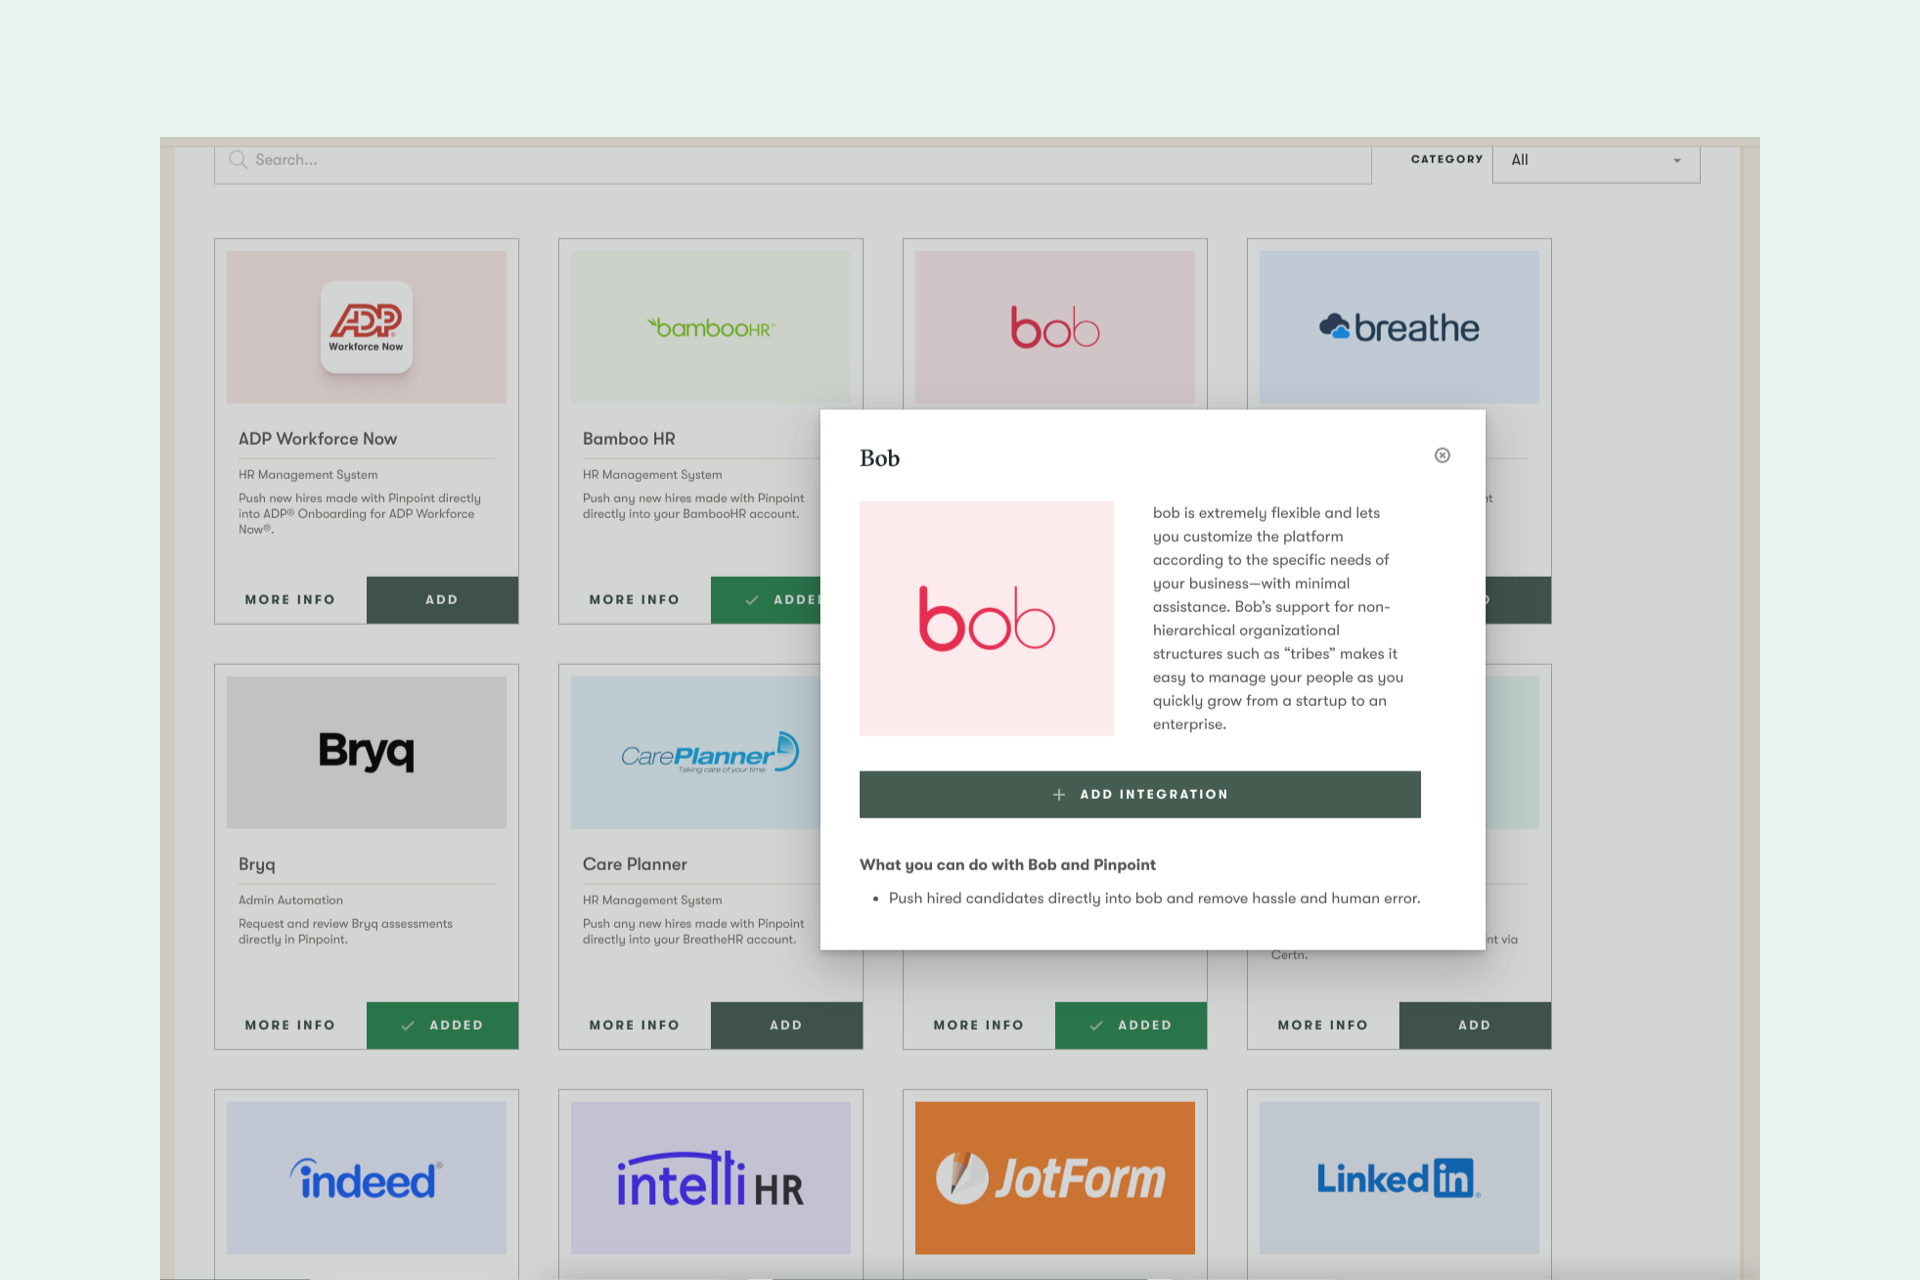Select the breathe integration logo
1920x1280 pixels.
[x=1398, y=326]
